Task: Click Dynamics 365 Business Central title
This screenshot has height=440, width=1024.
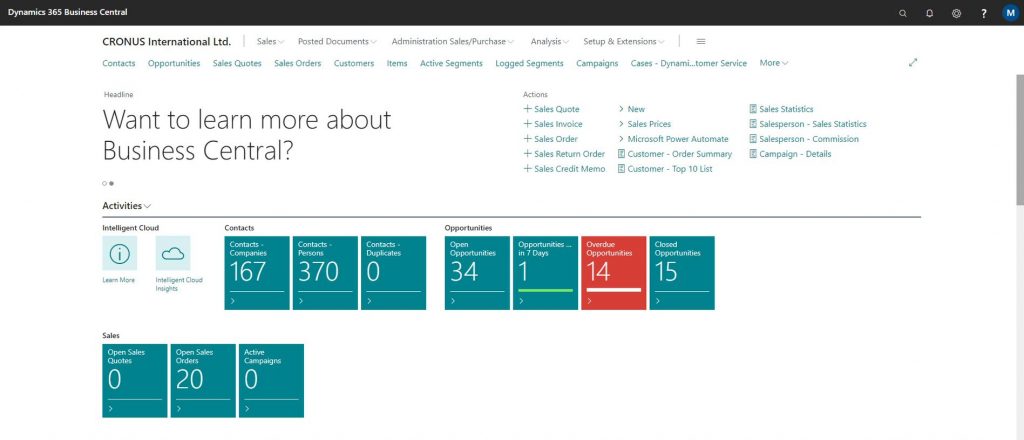Action: 67,12
